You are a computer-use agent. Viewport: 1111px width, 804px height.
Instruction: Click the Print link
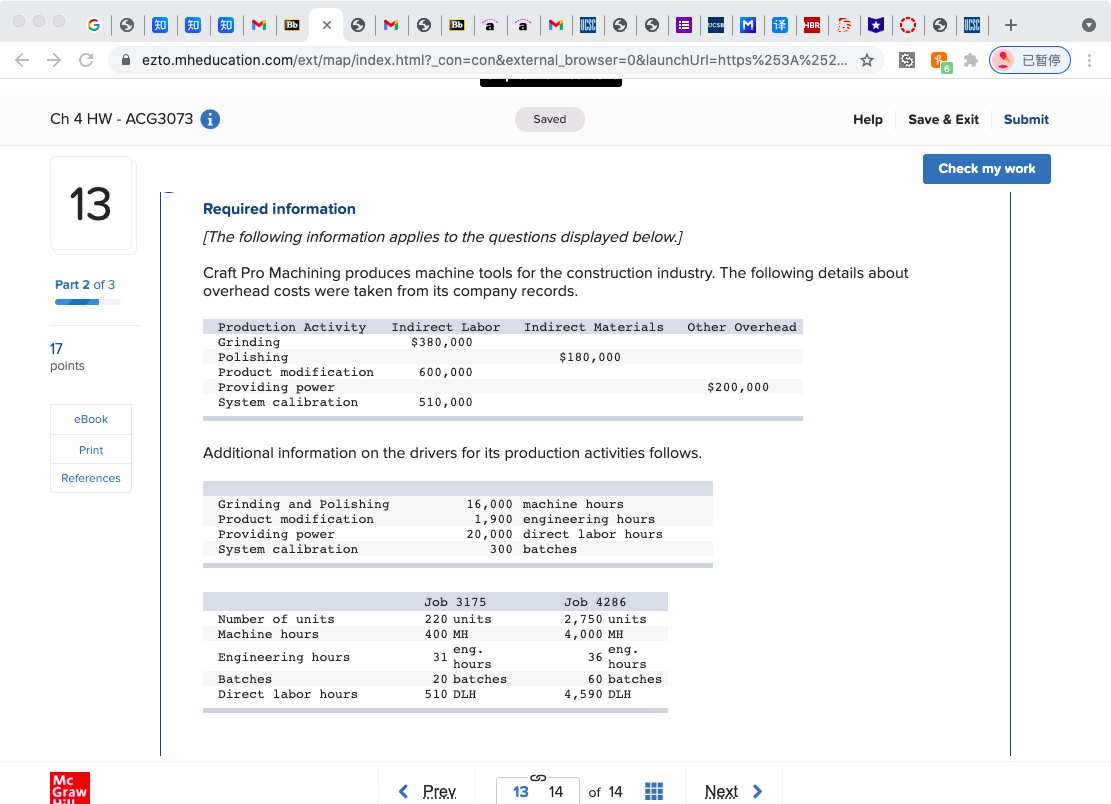(x=91, y=450)
